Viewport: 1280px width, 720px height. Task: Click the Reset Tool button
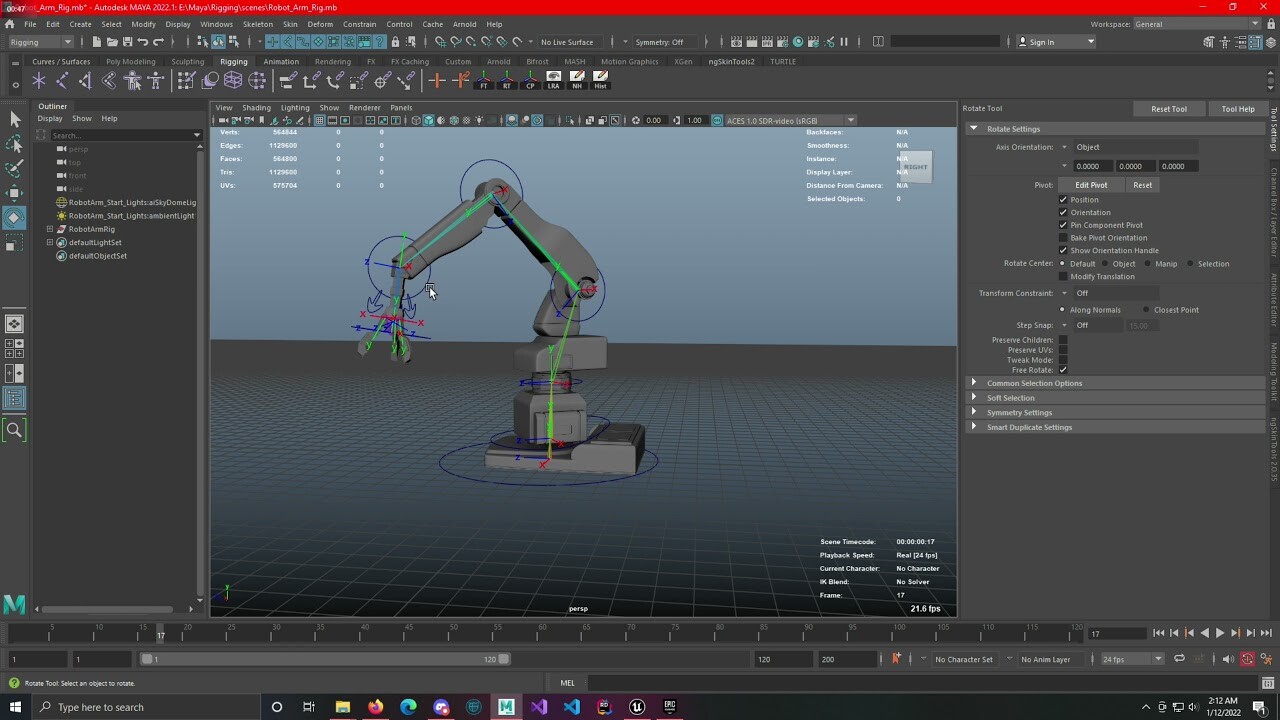coord(1168,108)
